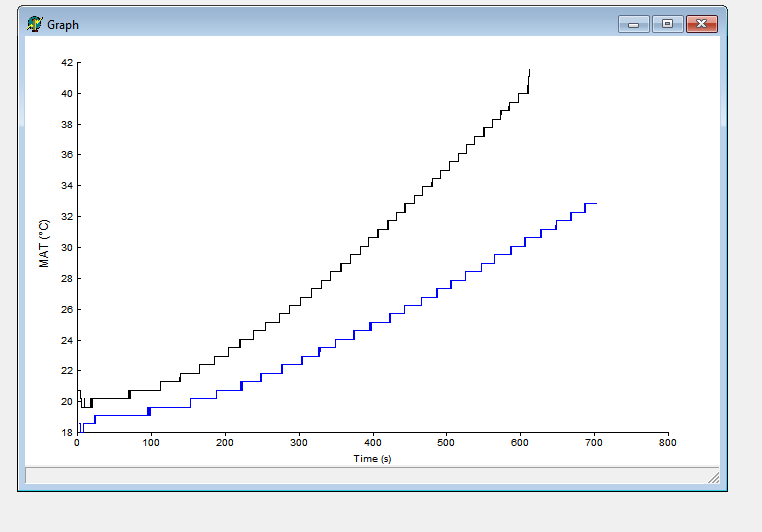The width and height of the screenshot is (762, 532).
Task: Click the x-axis tick label '100'
Action: point(151,443)
